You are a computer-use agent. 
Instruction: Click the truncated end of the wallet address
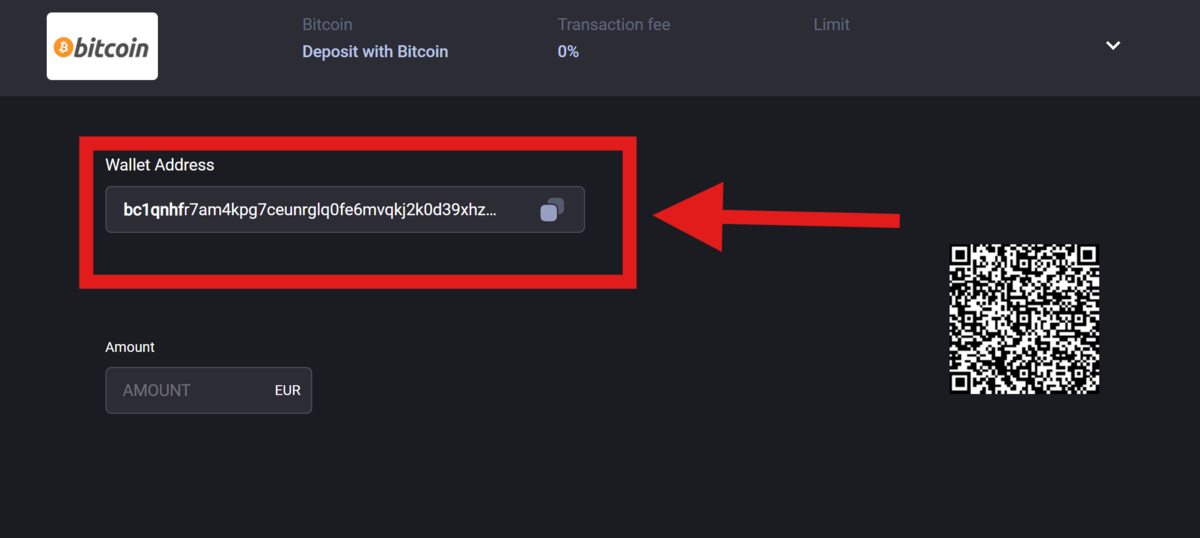478,210
